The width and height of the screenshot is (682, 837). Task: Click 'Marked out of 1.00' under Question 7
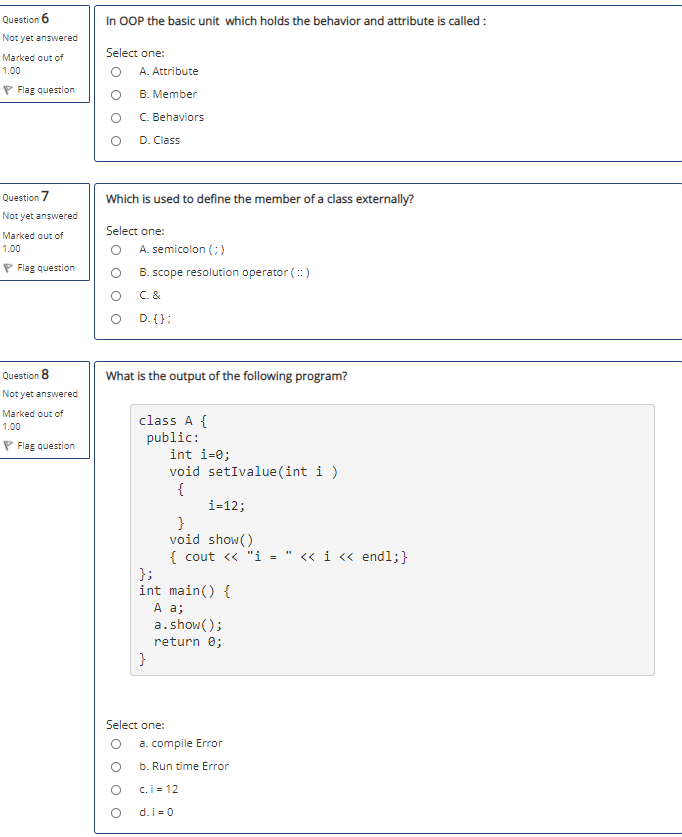click(33, 242)
